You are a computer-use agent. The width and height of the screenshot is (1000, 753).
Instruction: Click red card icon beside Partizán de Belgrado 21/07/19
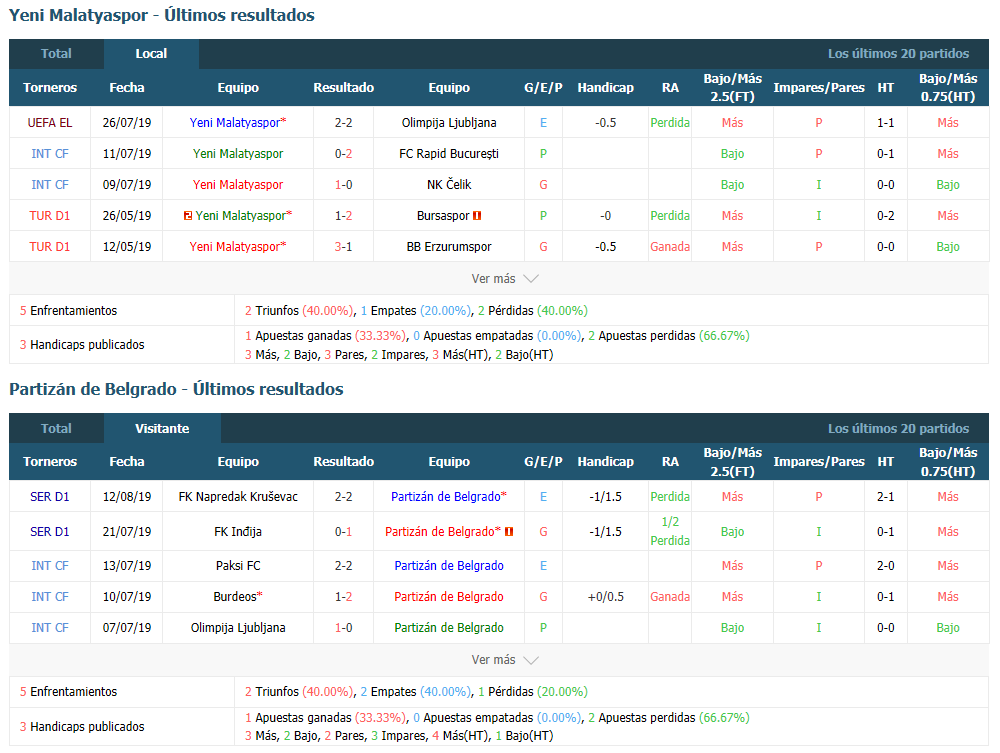509,532
